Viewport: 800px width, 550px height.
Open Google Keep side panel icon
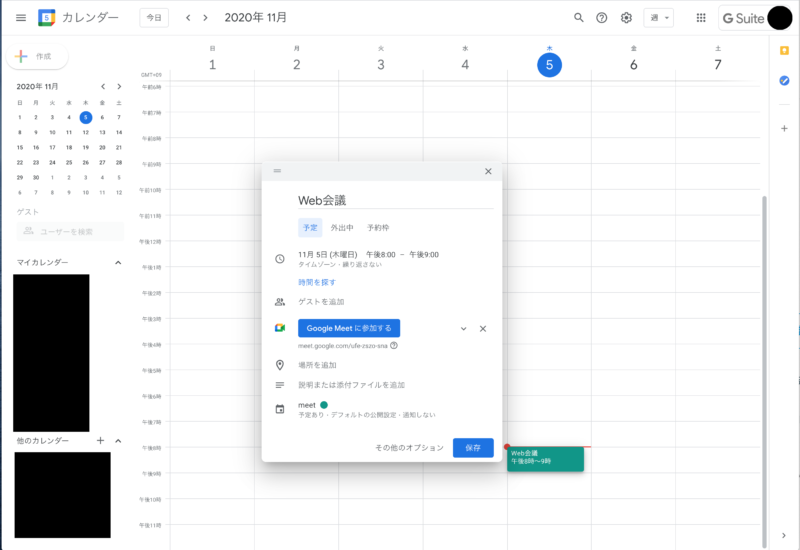(x=784, y=51)
